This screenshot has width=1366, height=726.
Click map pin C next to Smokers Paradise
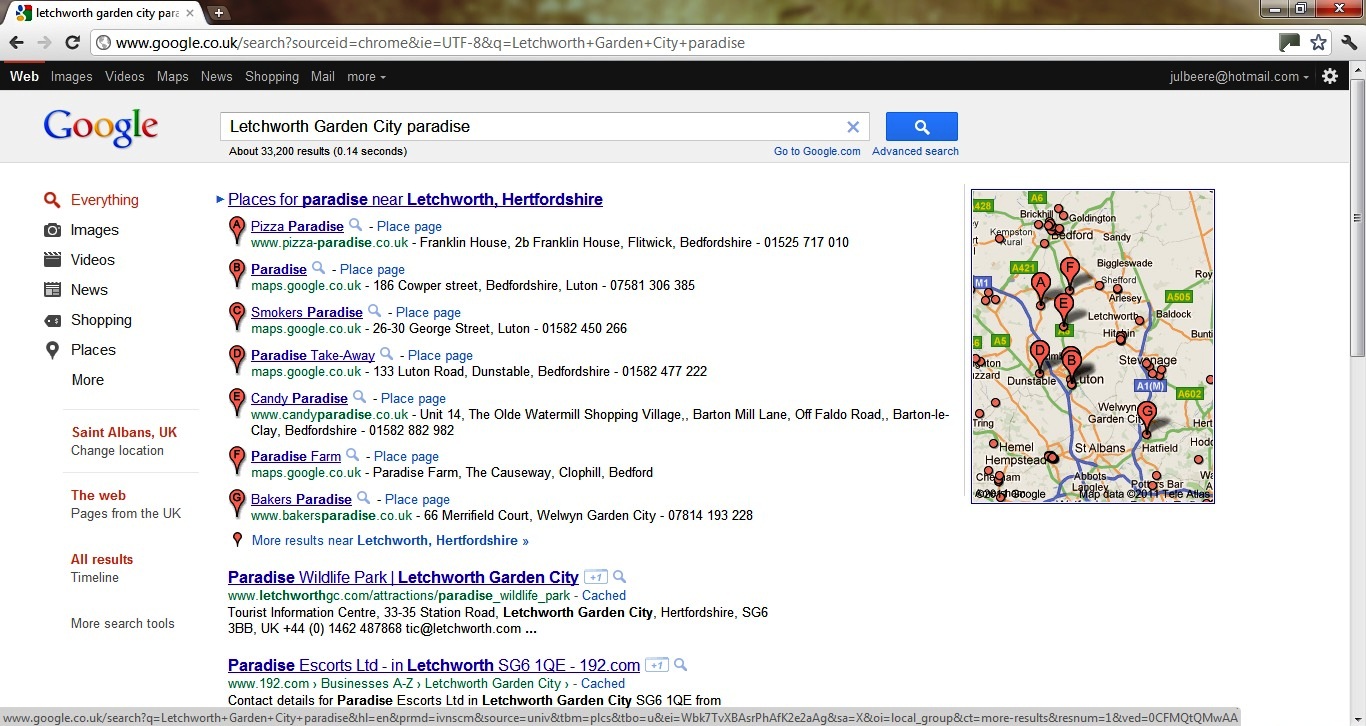237,316
